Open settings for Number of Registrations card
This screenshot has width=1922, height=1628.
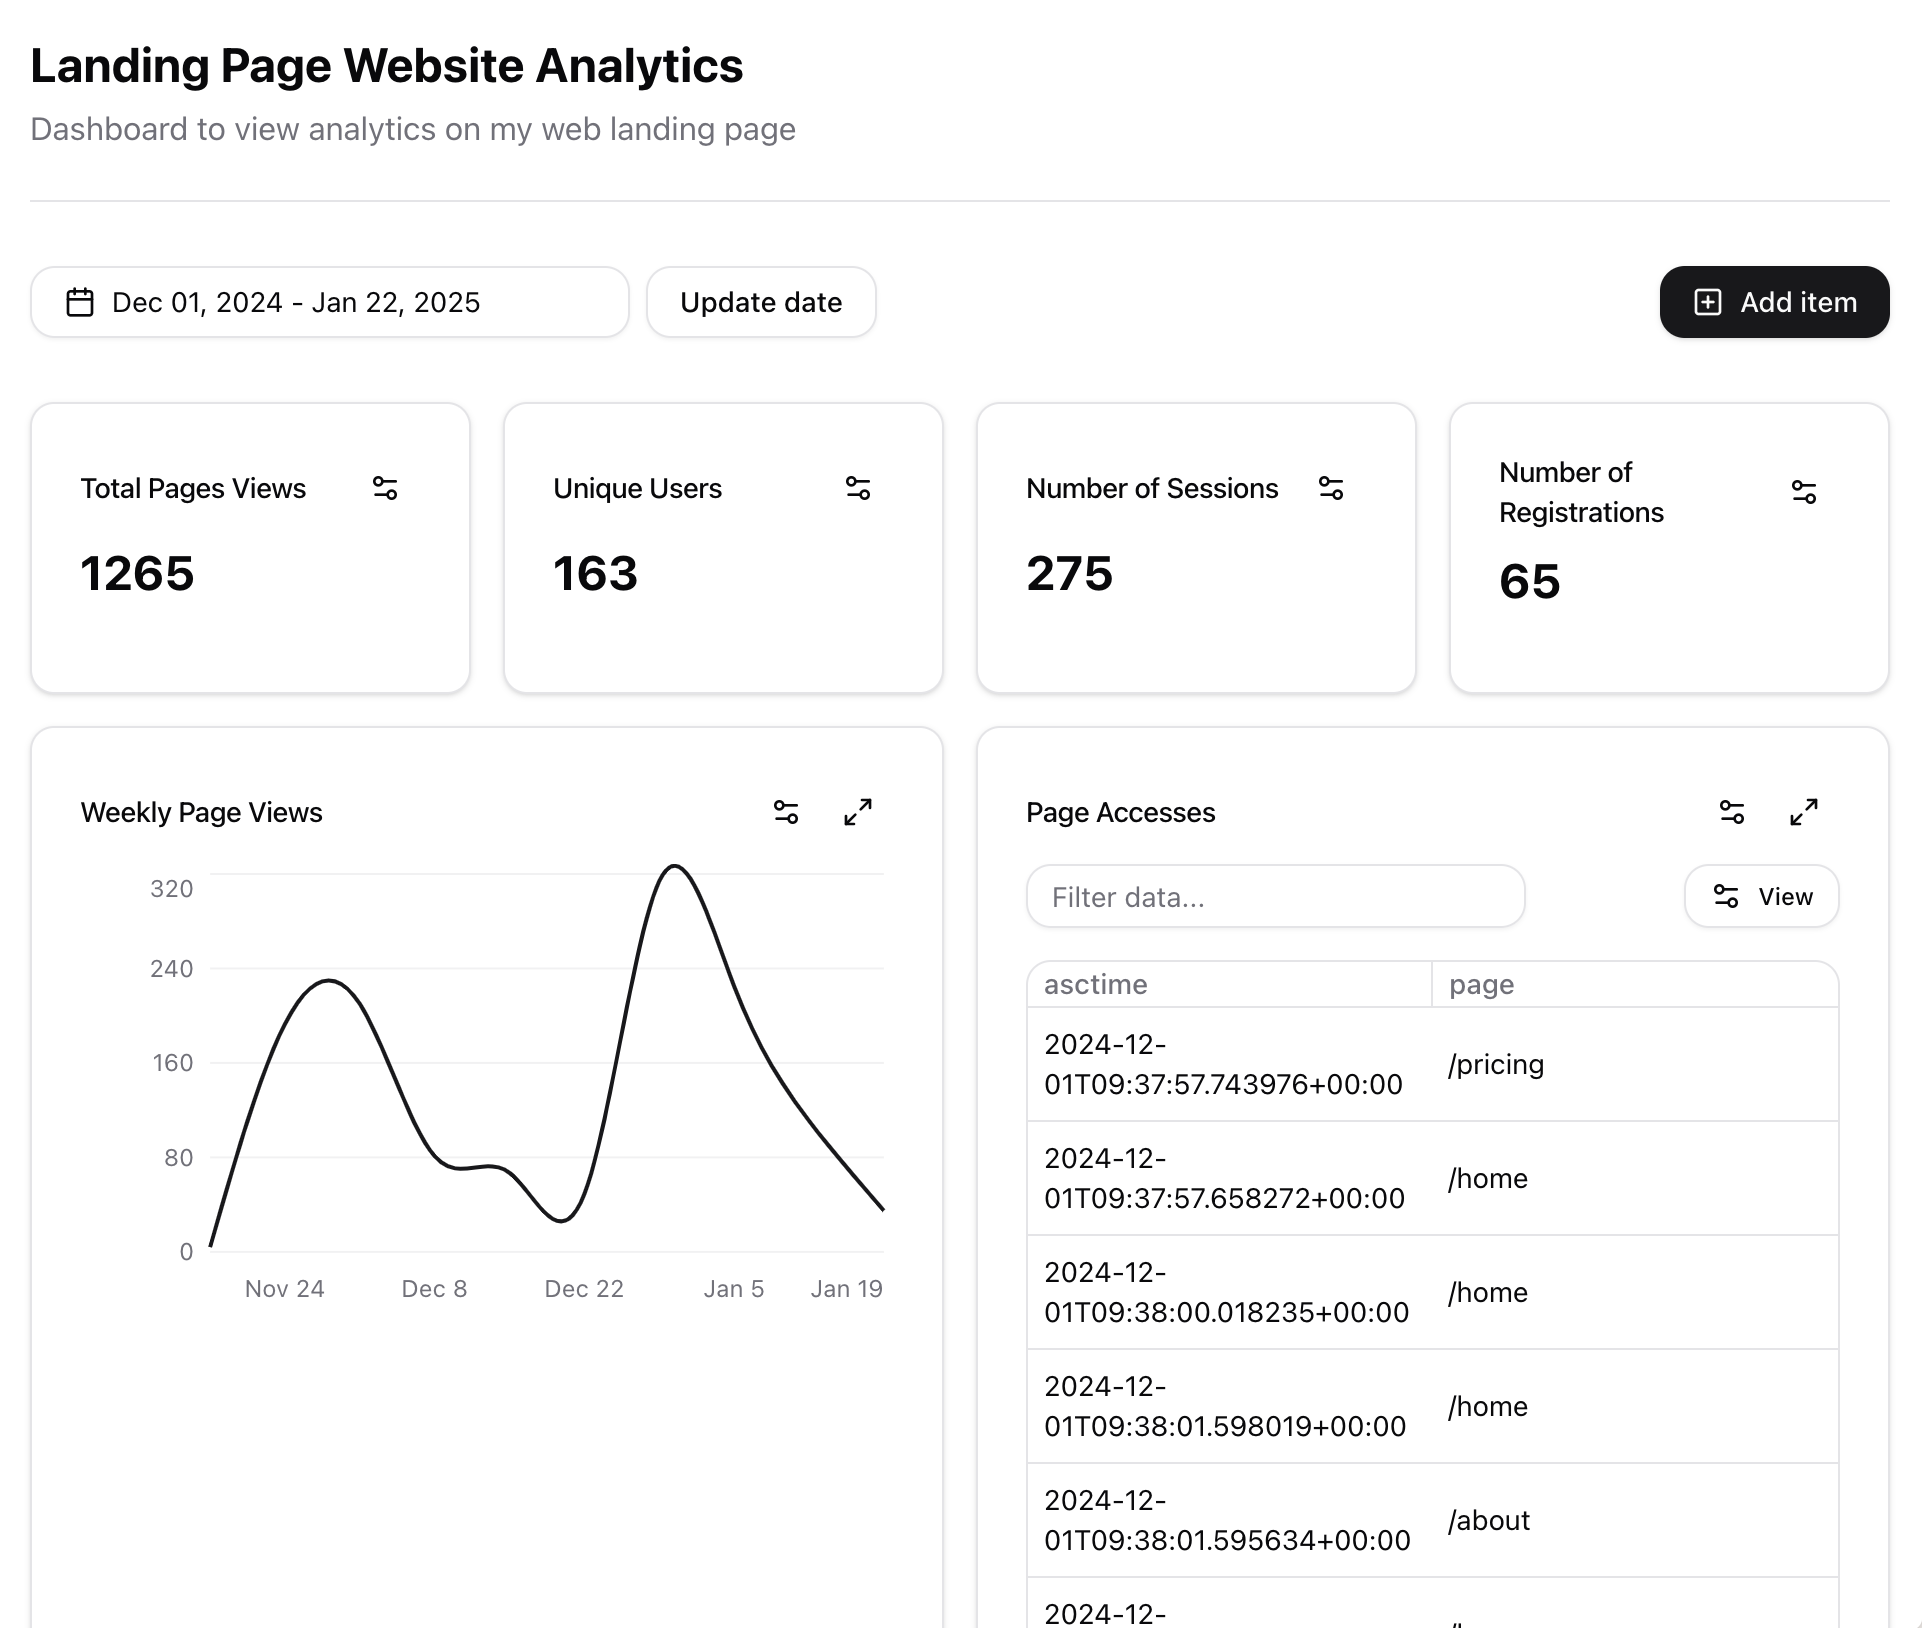pyautogui.click(x=1804, y=492)
